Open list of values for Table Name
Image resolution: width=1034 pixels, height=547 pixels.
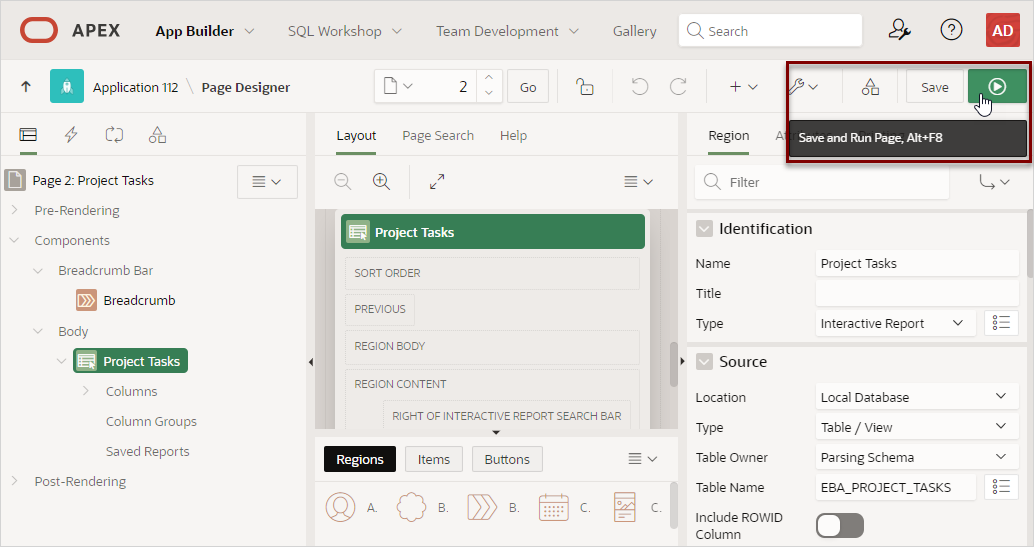point(1001,487)
